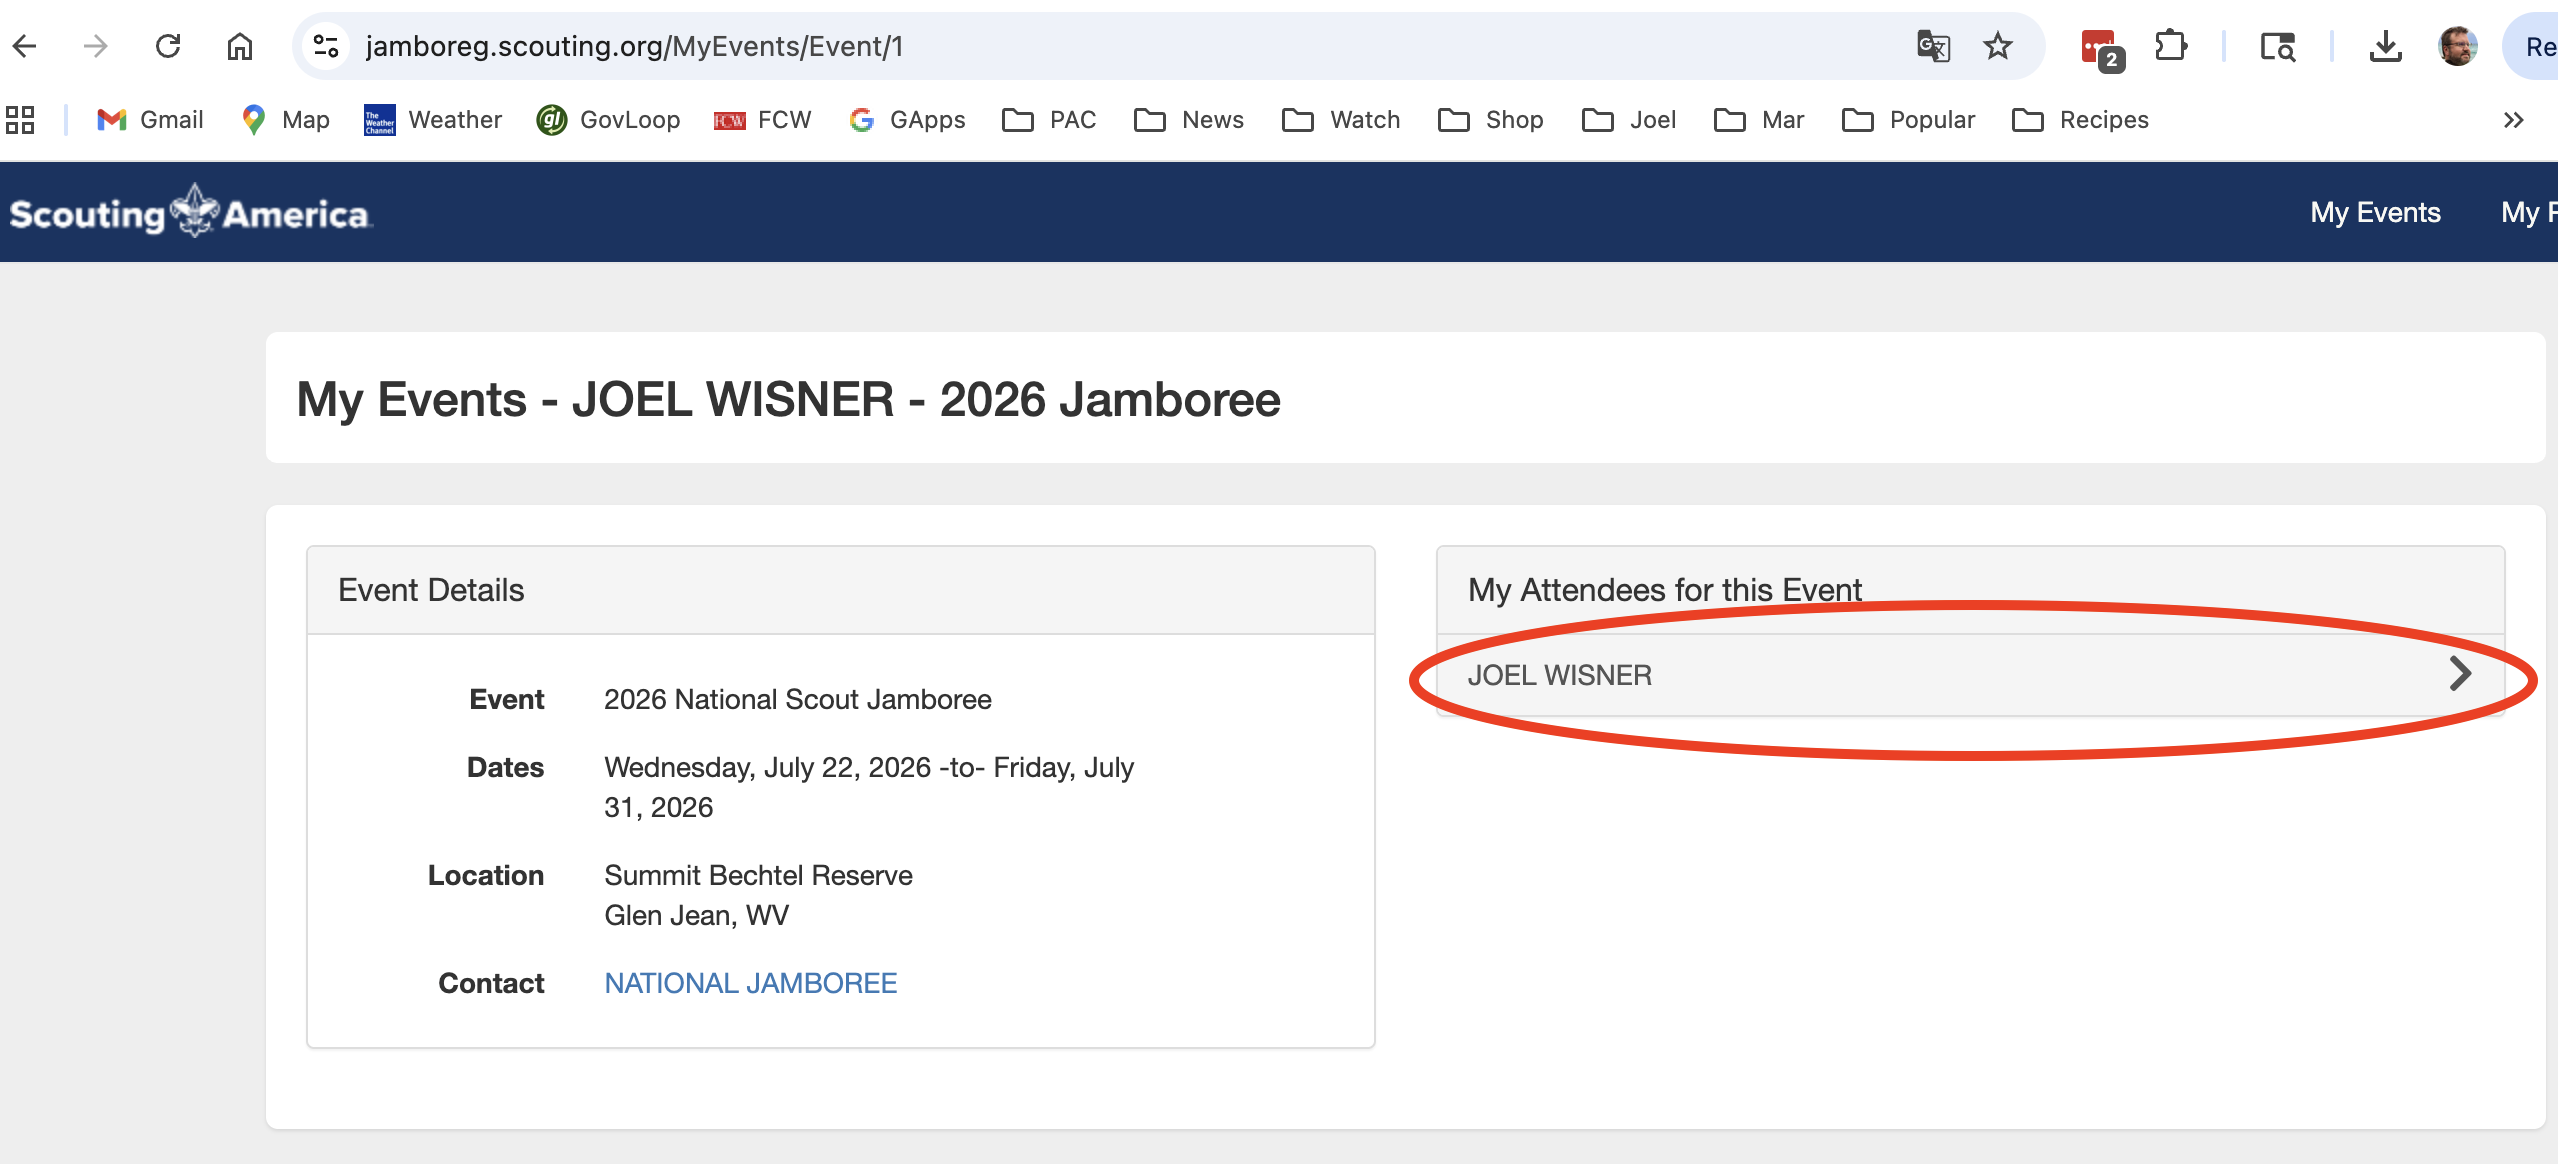This screenshot has width=2558, height=1164.
Task: Click the NATIONAL JAMBOREE contact link
Action: (x=750, y=983)
